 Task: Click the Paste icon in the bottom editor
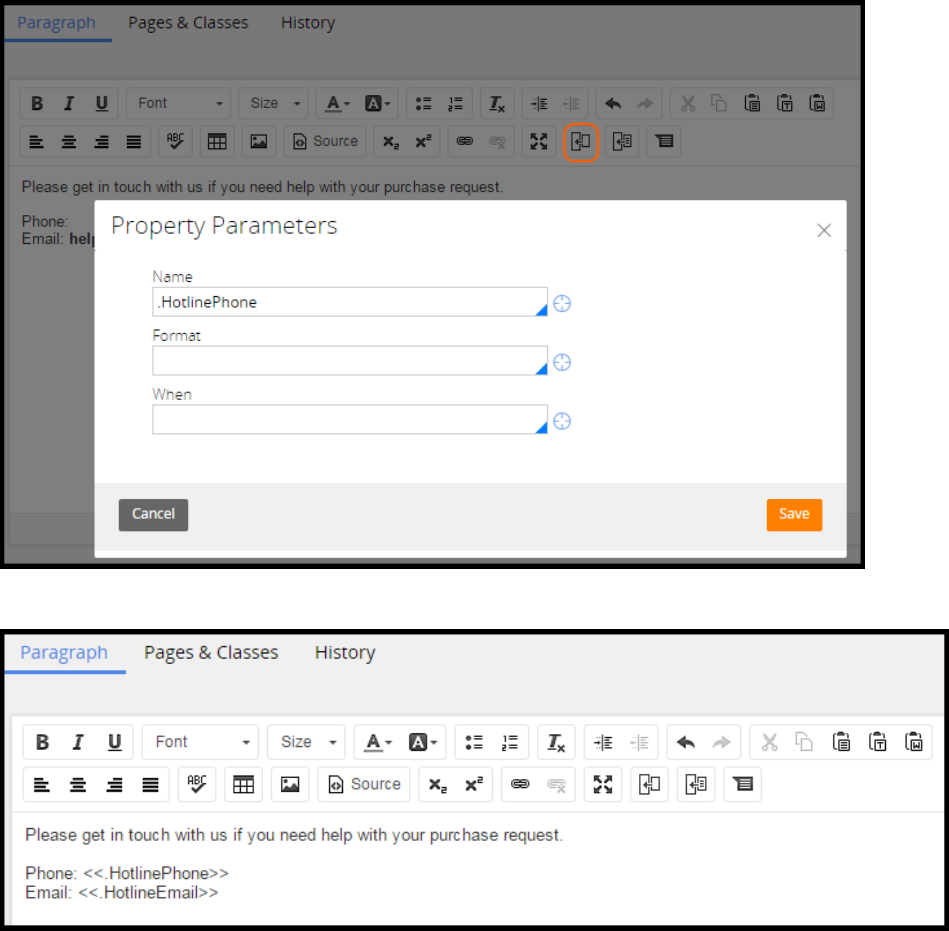(x=841, y=742)
